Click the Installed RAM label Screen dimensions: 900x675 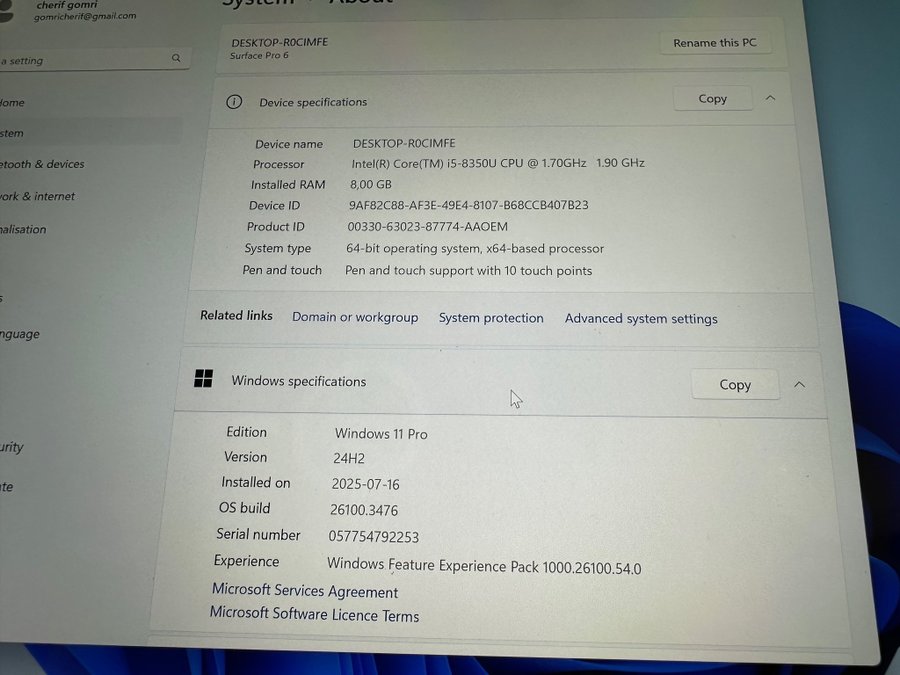tap(288, 185)
